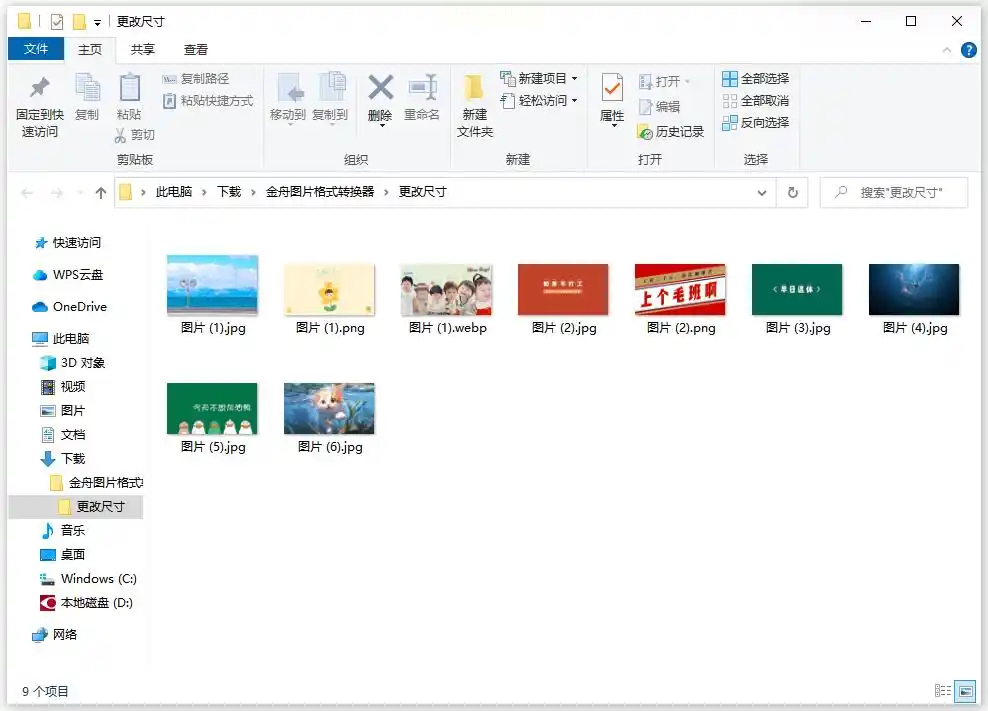Switch to the View (查看) tab

(x=195, y=49)
